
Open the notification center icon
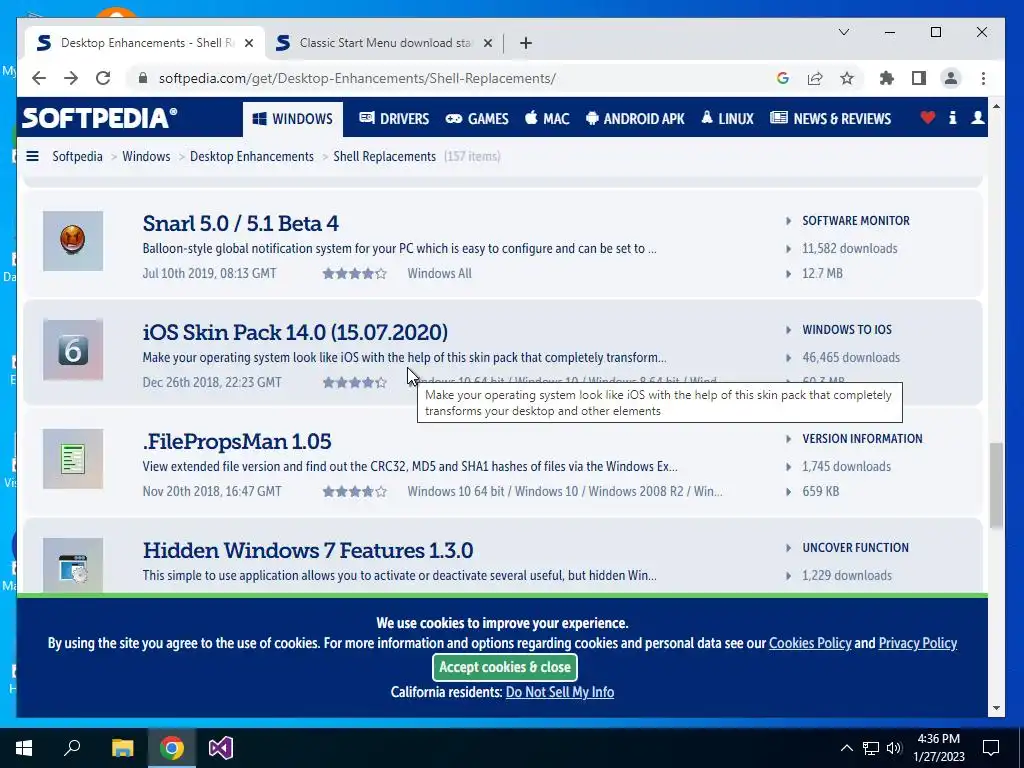tap(991, 748)
